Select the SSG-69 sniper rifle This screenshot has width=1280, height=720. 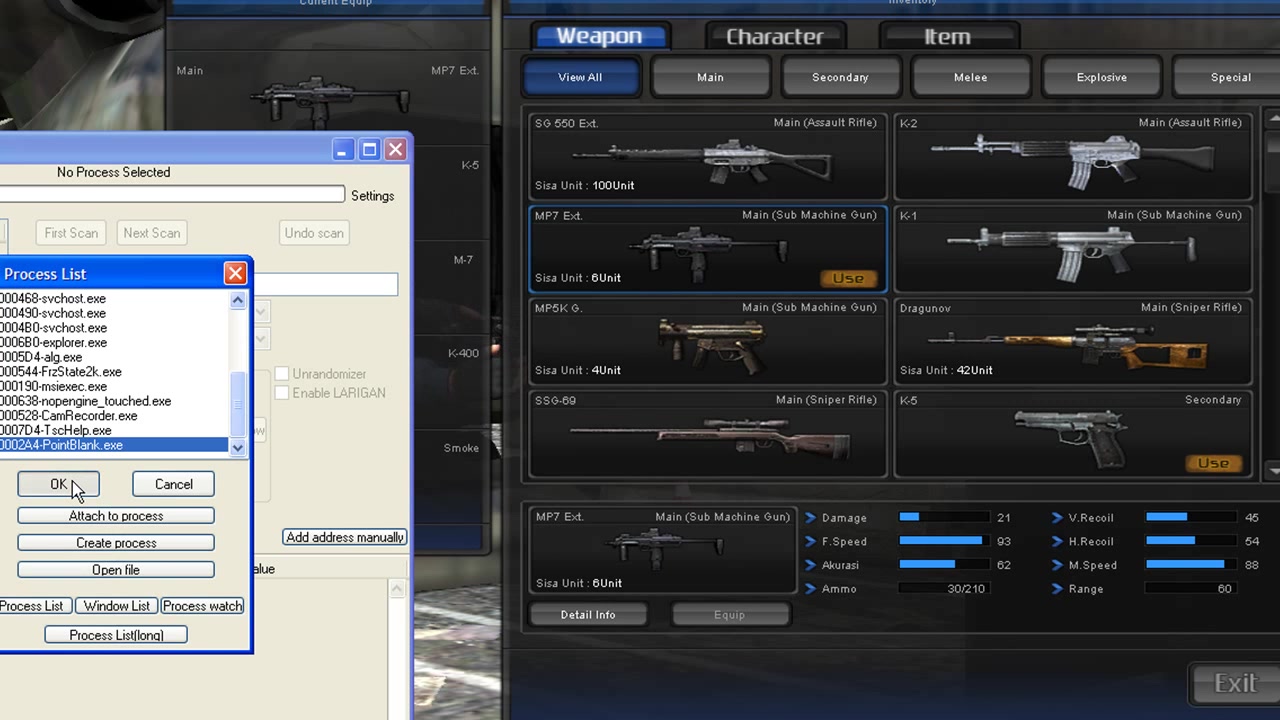pyautogui.click(x=708, y=433)
